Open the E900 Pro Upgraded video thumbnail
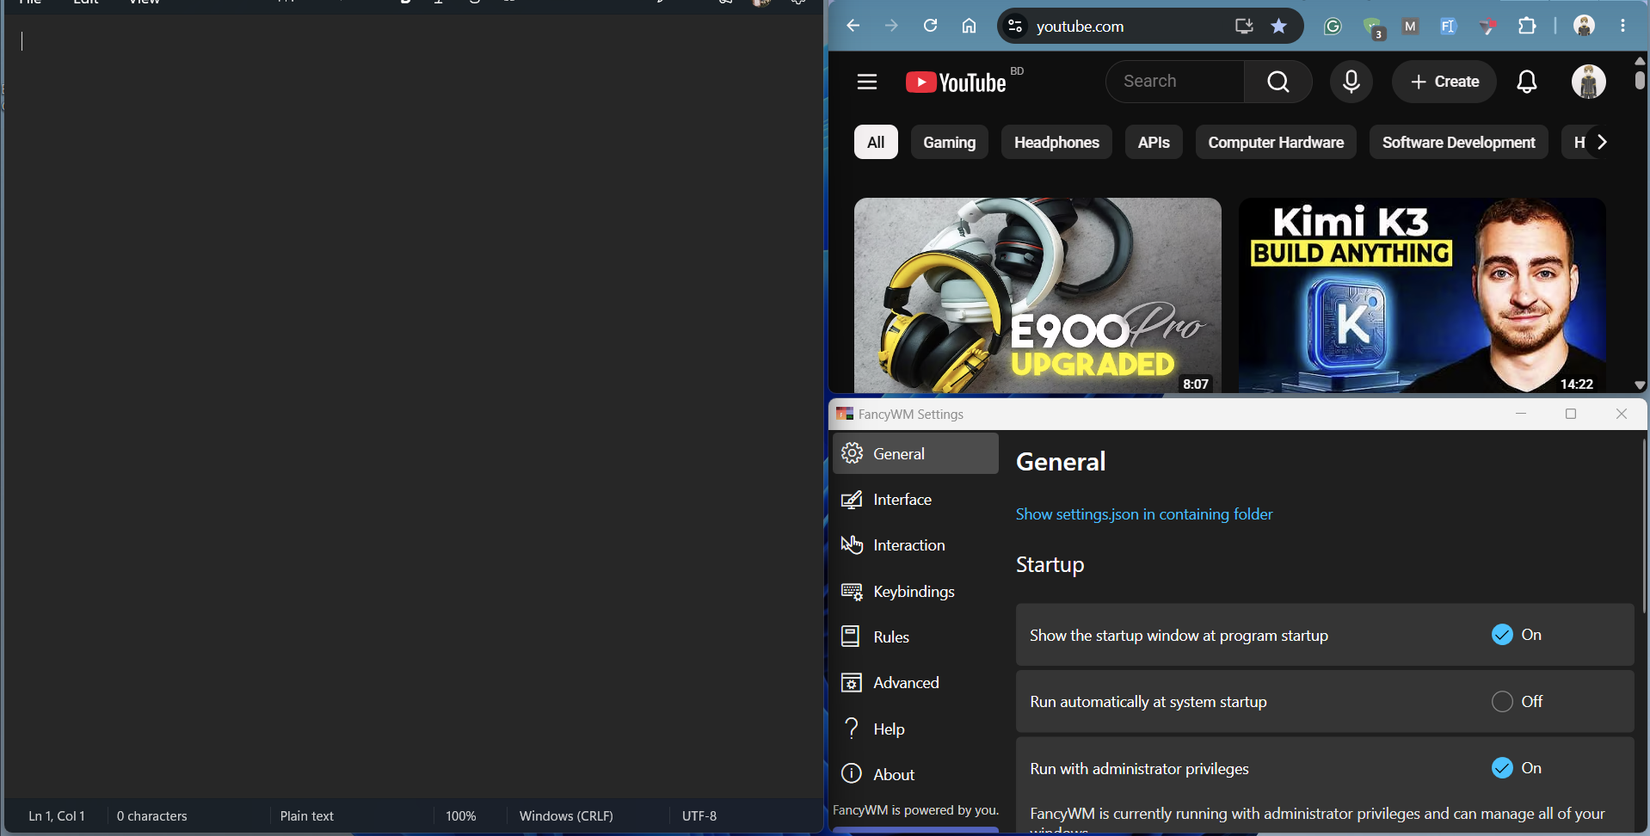 click(x=1038, y=295)
